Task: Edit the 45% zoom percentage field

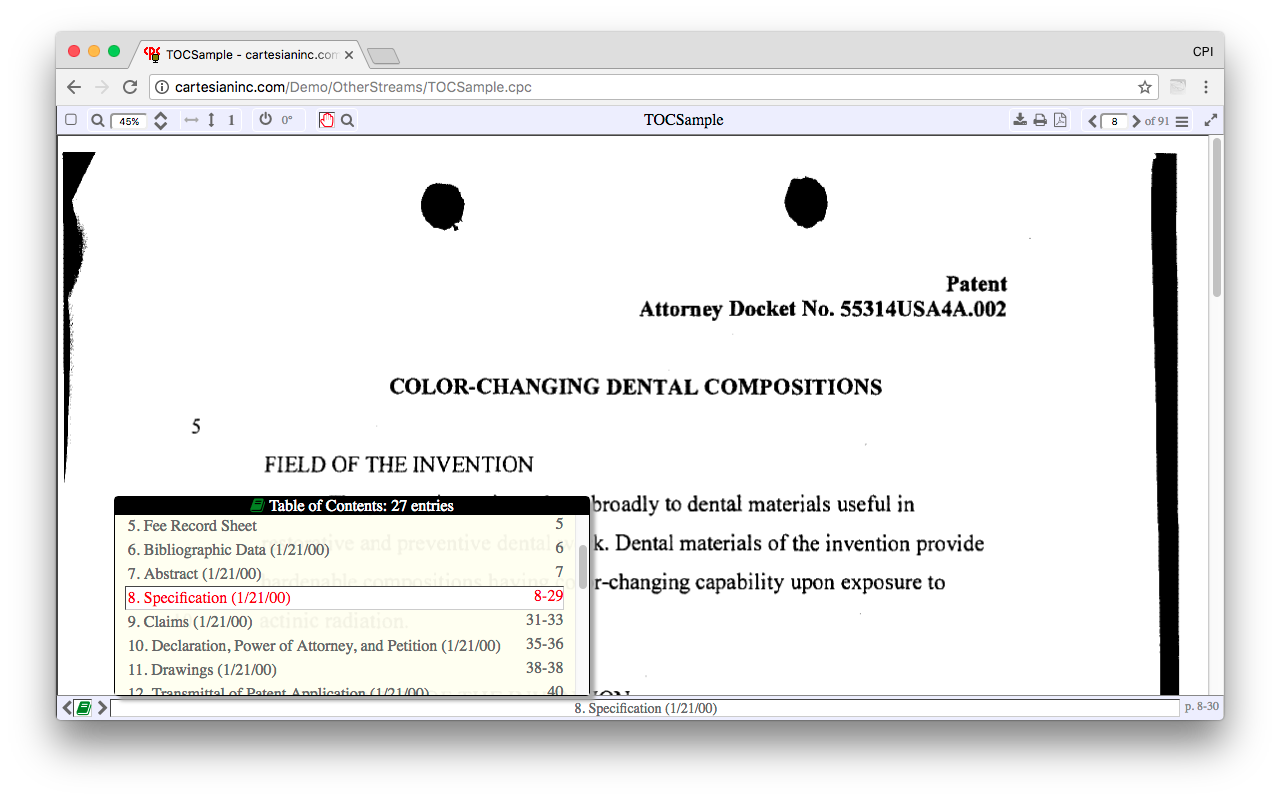Action: coord(129,121)
